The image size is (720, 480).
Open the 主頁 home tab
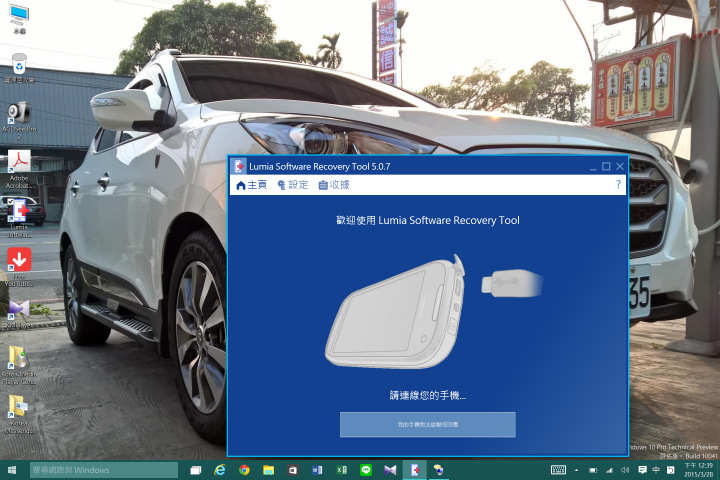[x=251, y=185]
